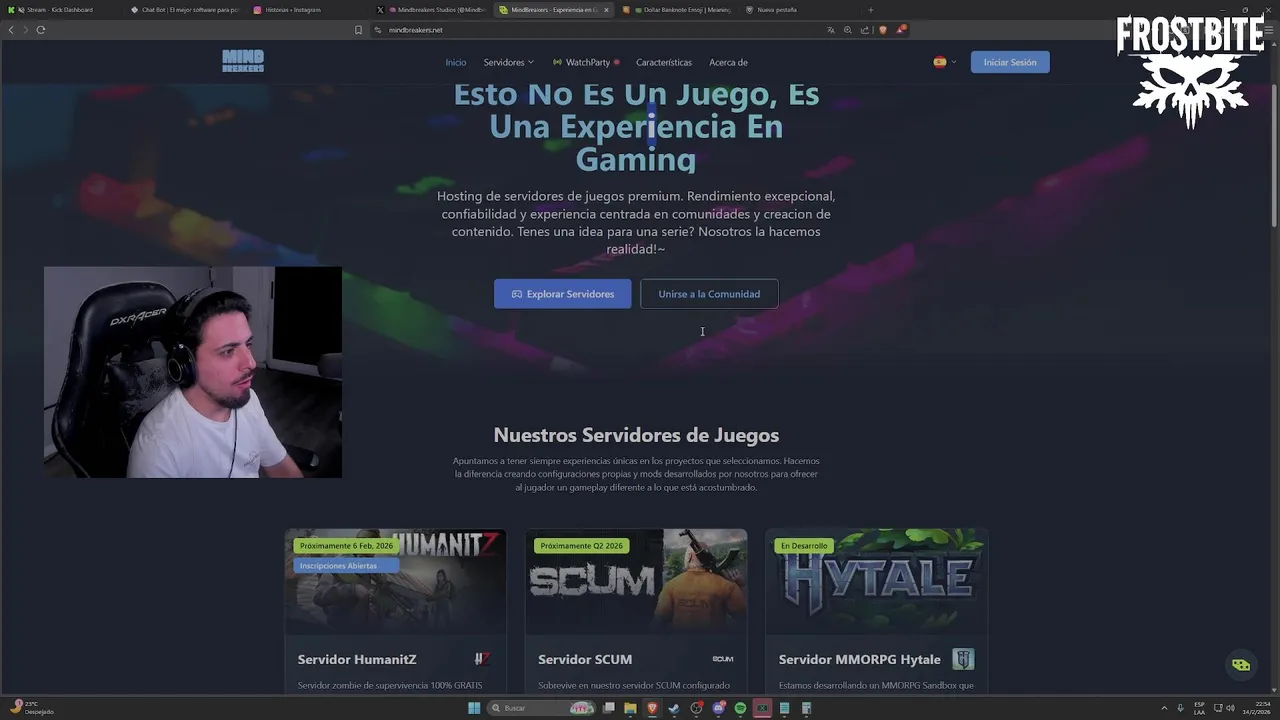Click the HumanitZ server banner image
The width and height of the screenshot is (1280, 720).
tap(396, 580)
